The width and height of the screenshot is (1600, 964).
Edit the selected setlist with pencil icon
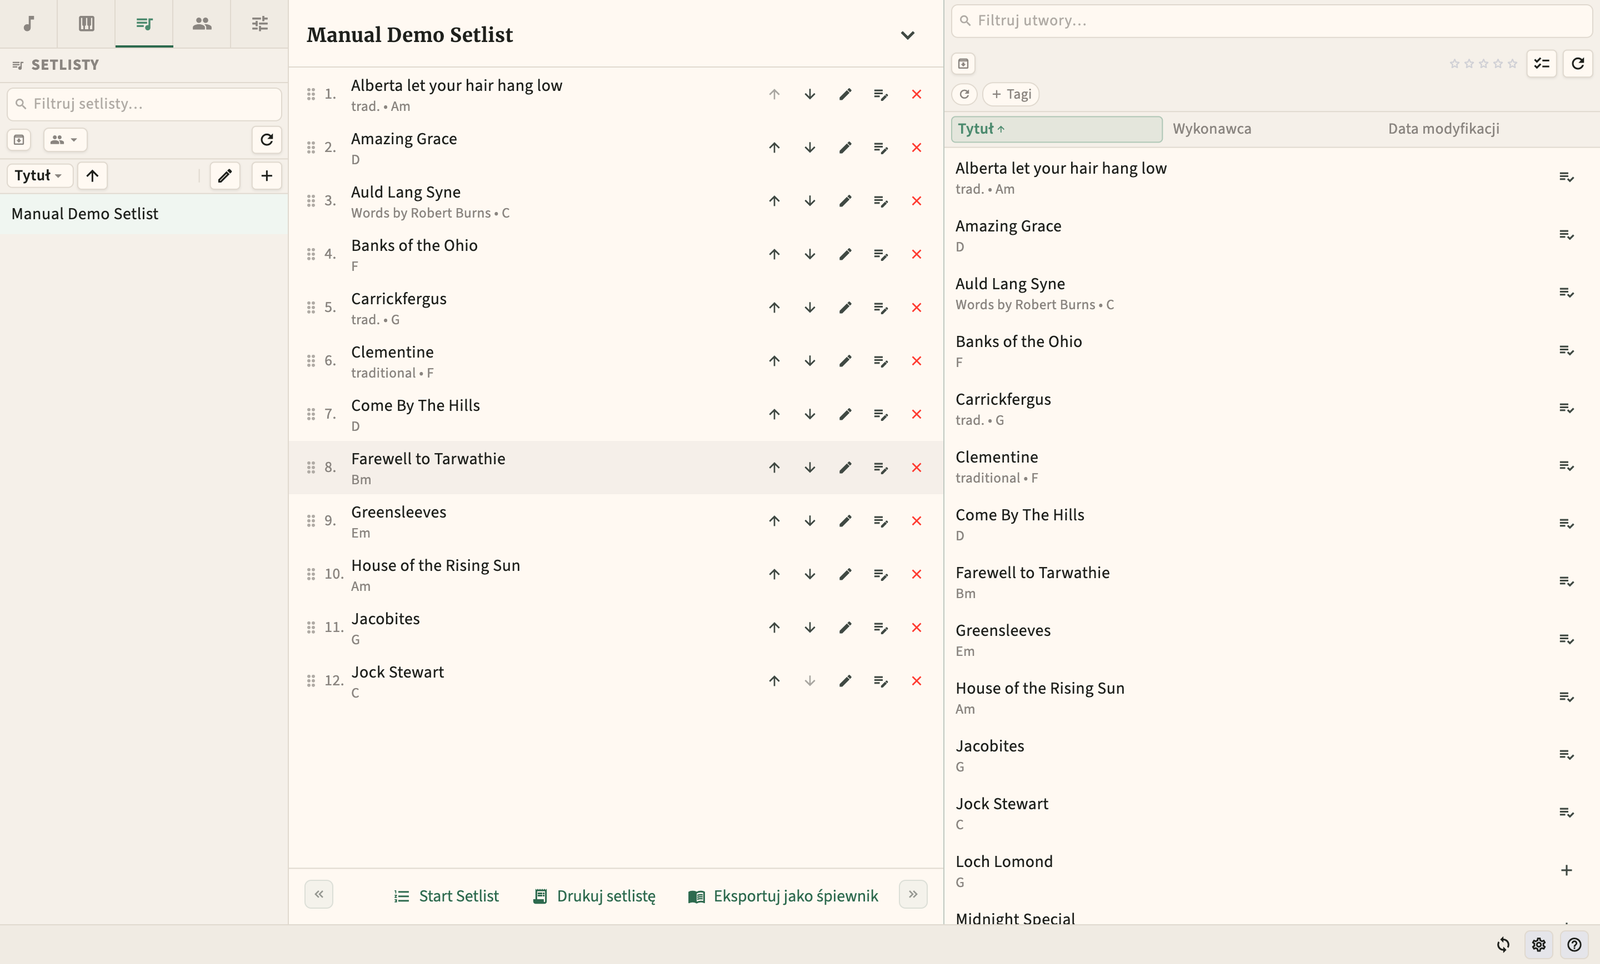pyautogui.click(x=225, y=176)
